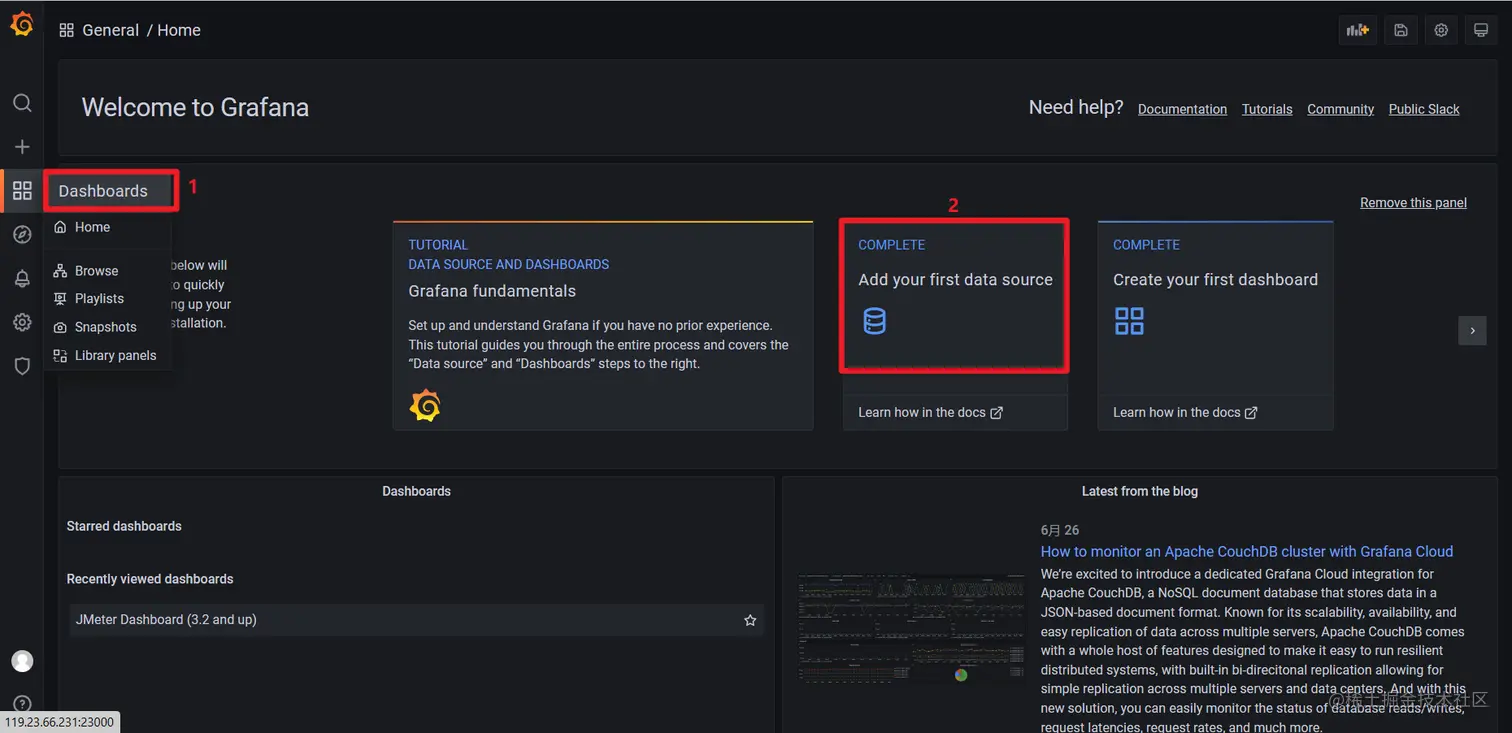Image resolution: width=1512 pixels, height=733 pixels.
Task: Click the General breadcrumb
Action: [111, 30]
